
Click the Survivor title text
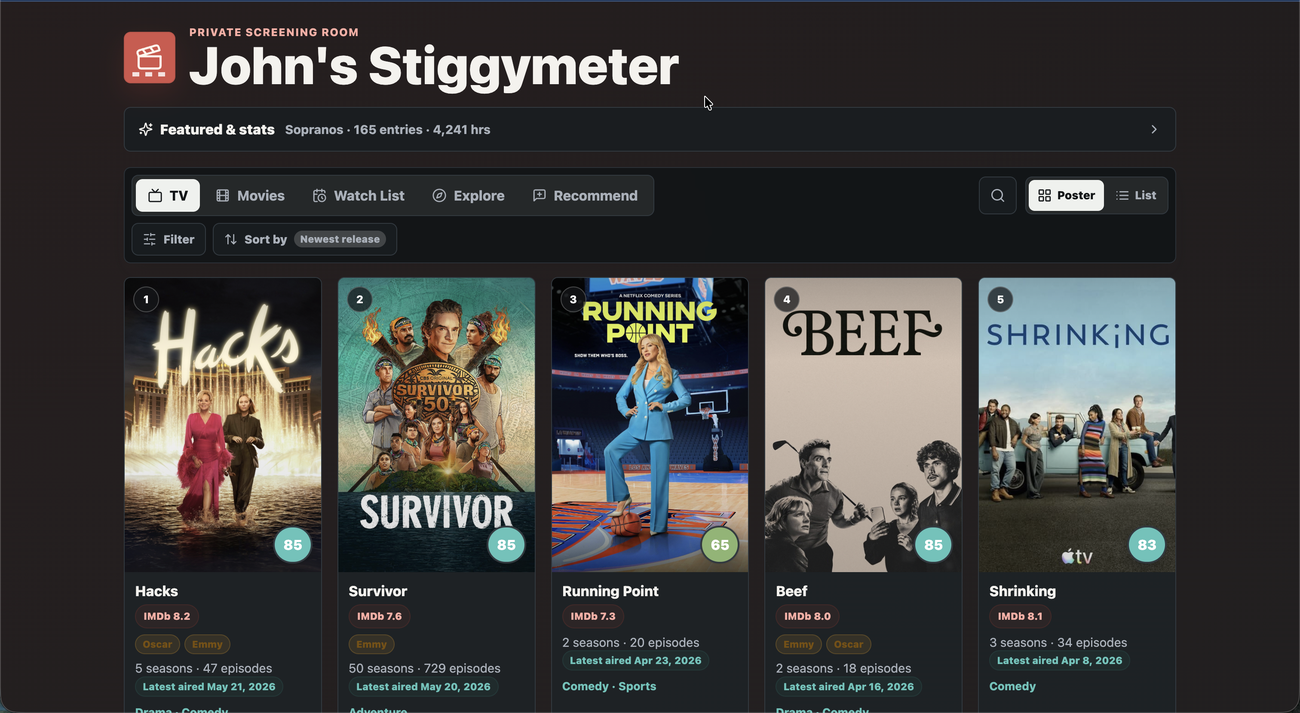pyautogui.click(x=378, y=591)
